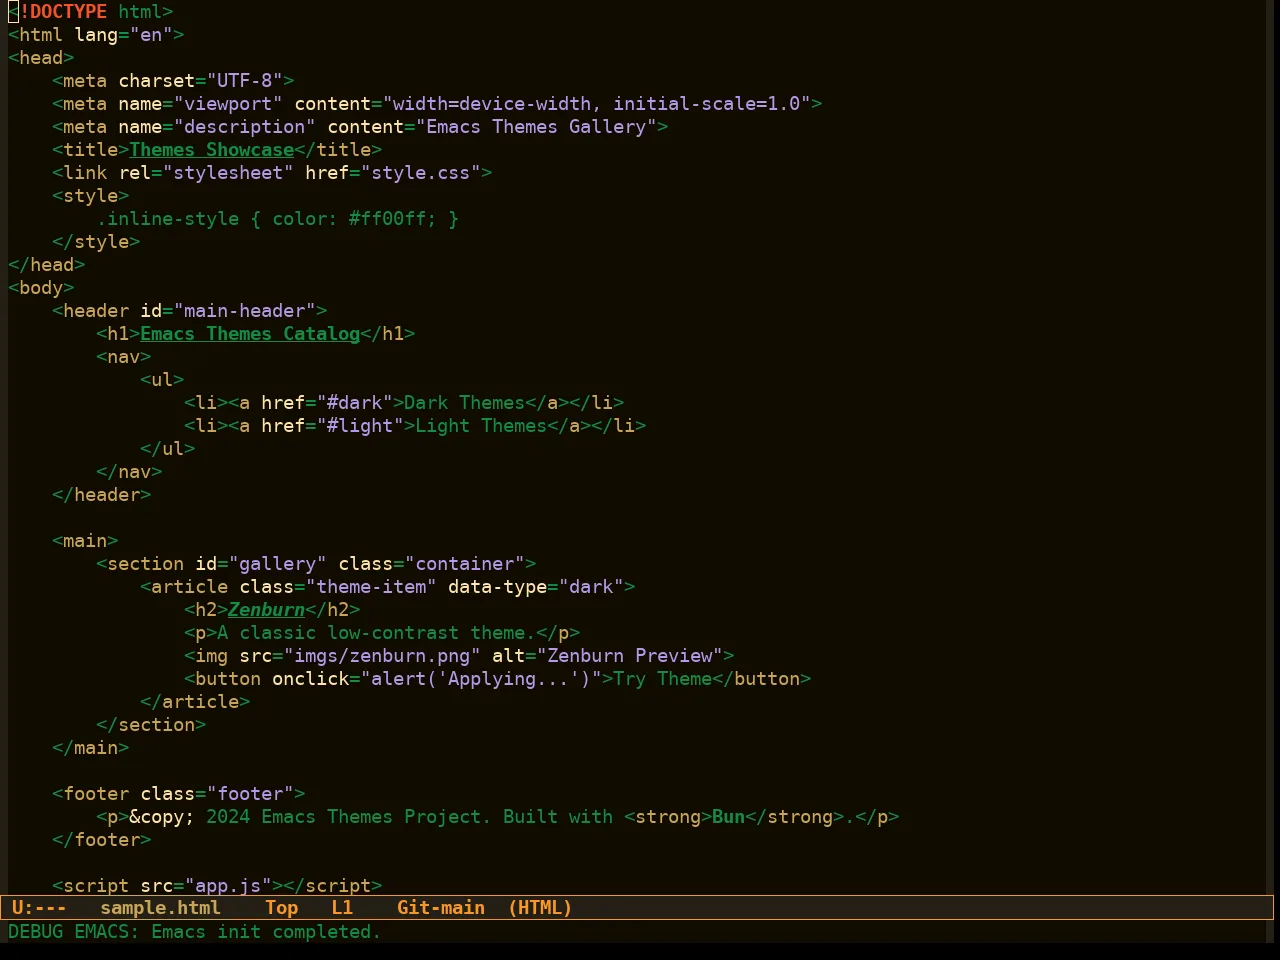The height and width of the screenshot is (960, 1280).
Task: Click the sample.html buffer name in mode line
Action: point(160,908)
